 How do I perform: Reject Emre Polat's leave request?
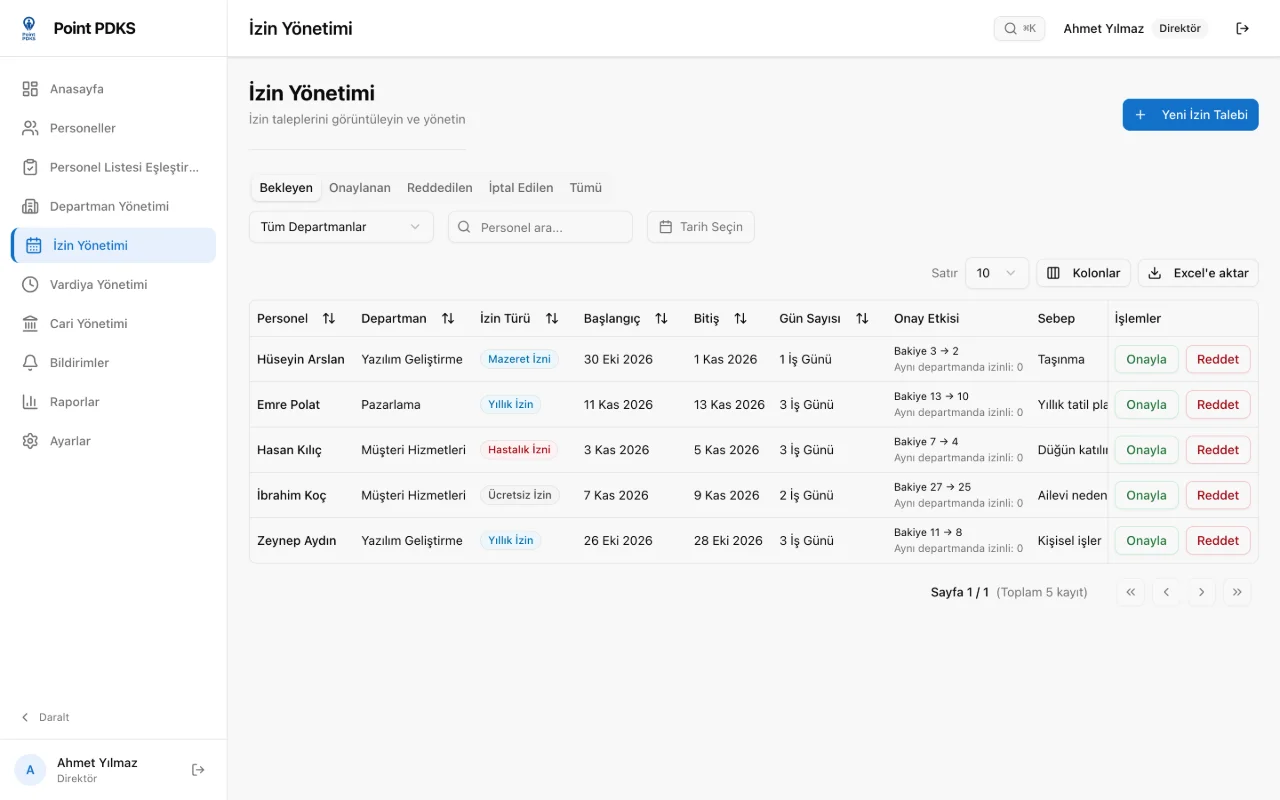pyautogui.click(x=1218, y=405)
